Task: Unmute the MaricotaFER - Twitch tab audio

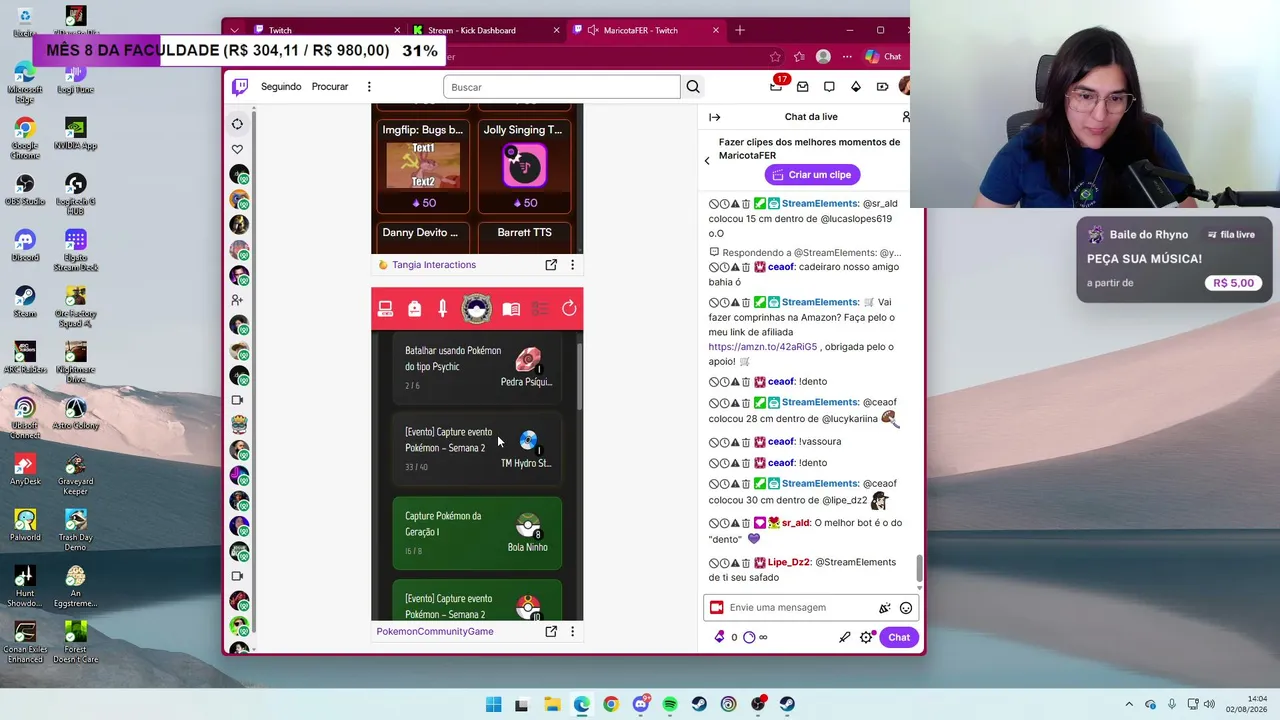Action: point(593,30)
